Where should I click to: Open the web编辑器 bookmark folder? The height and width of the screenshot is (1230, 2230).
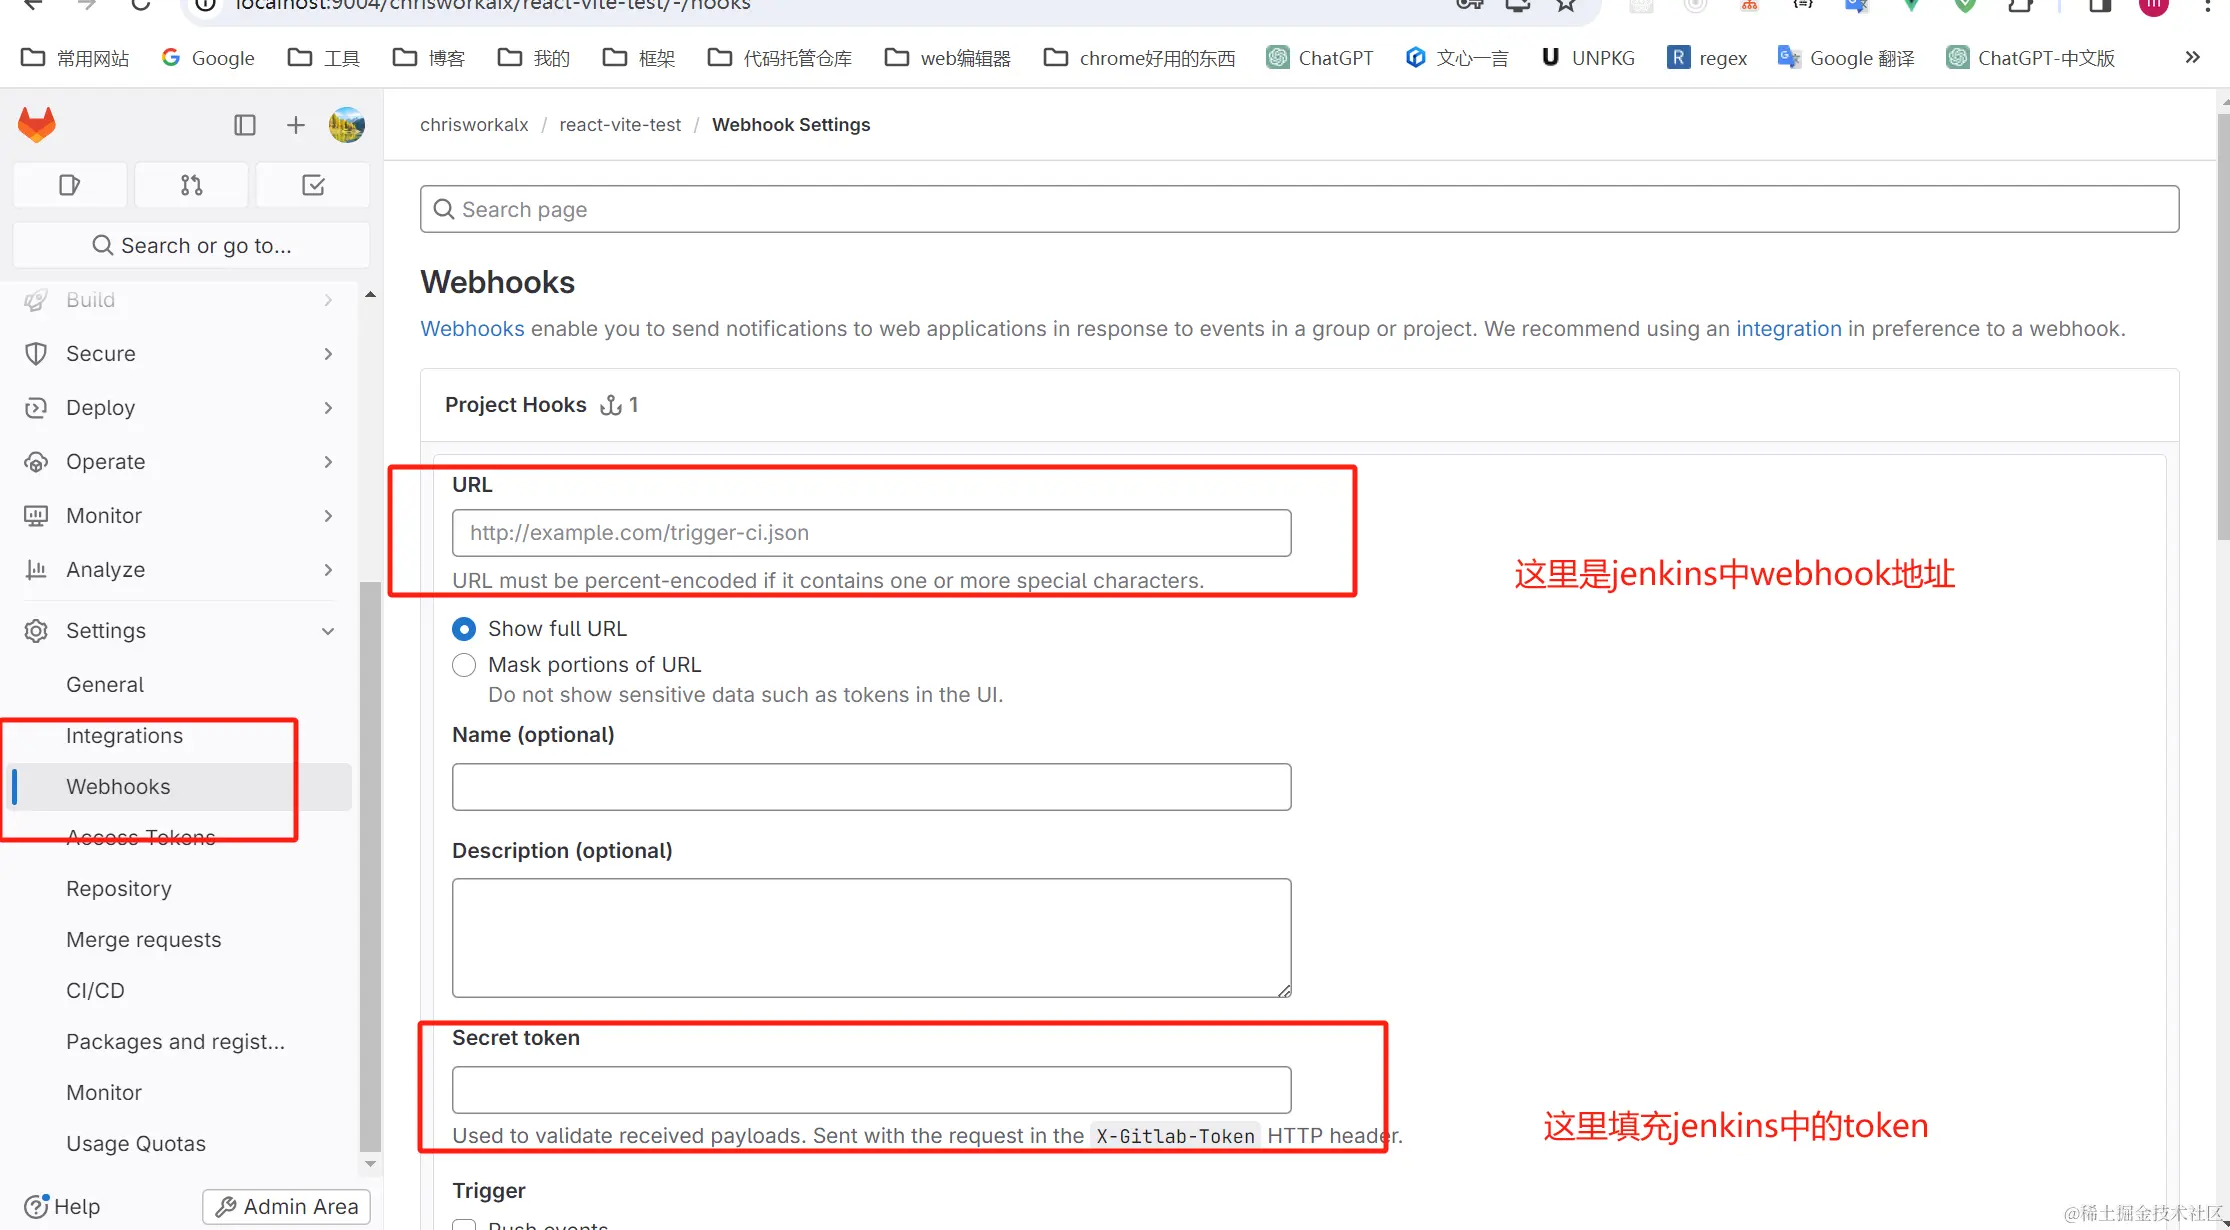pos(948,58)
